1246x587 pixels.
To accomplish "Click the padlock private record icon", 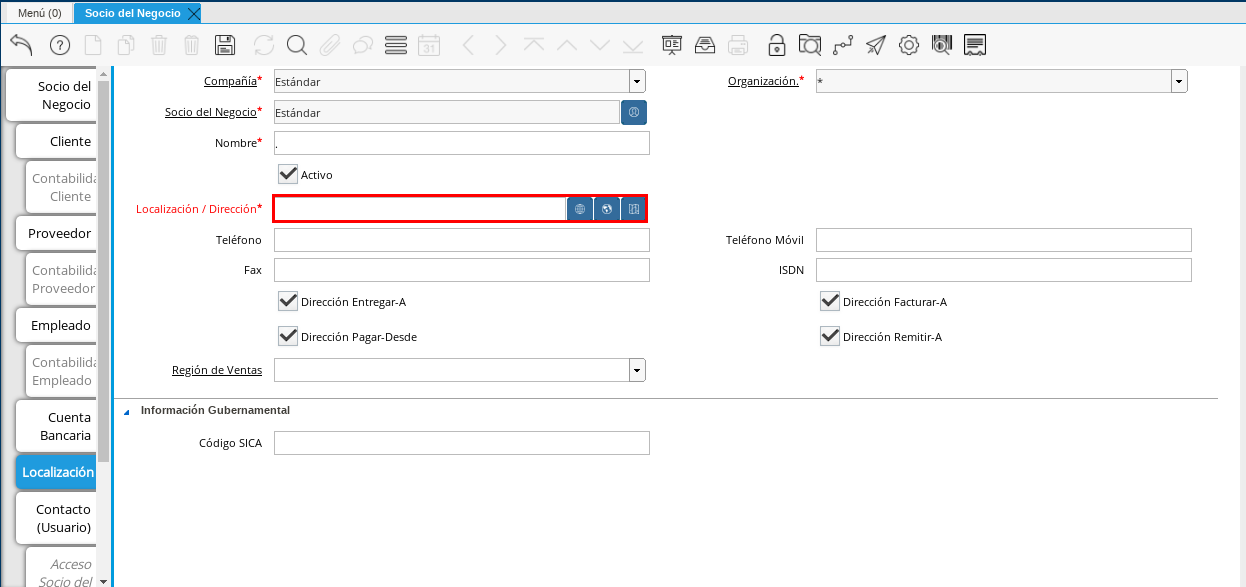I will point(777,45).
